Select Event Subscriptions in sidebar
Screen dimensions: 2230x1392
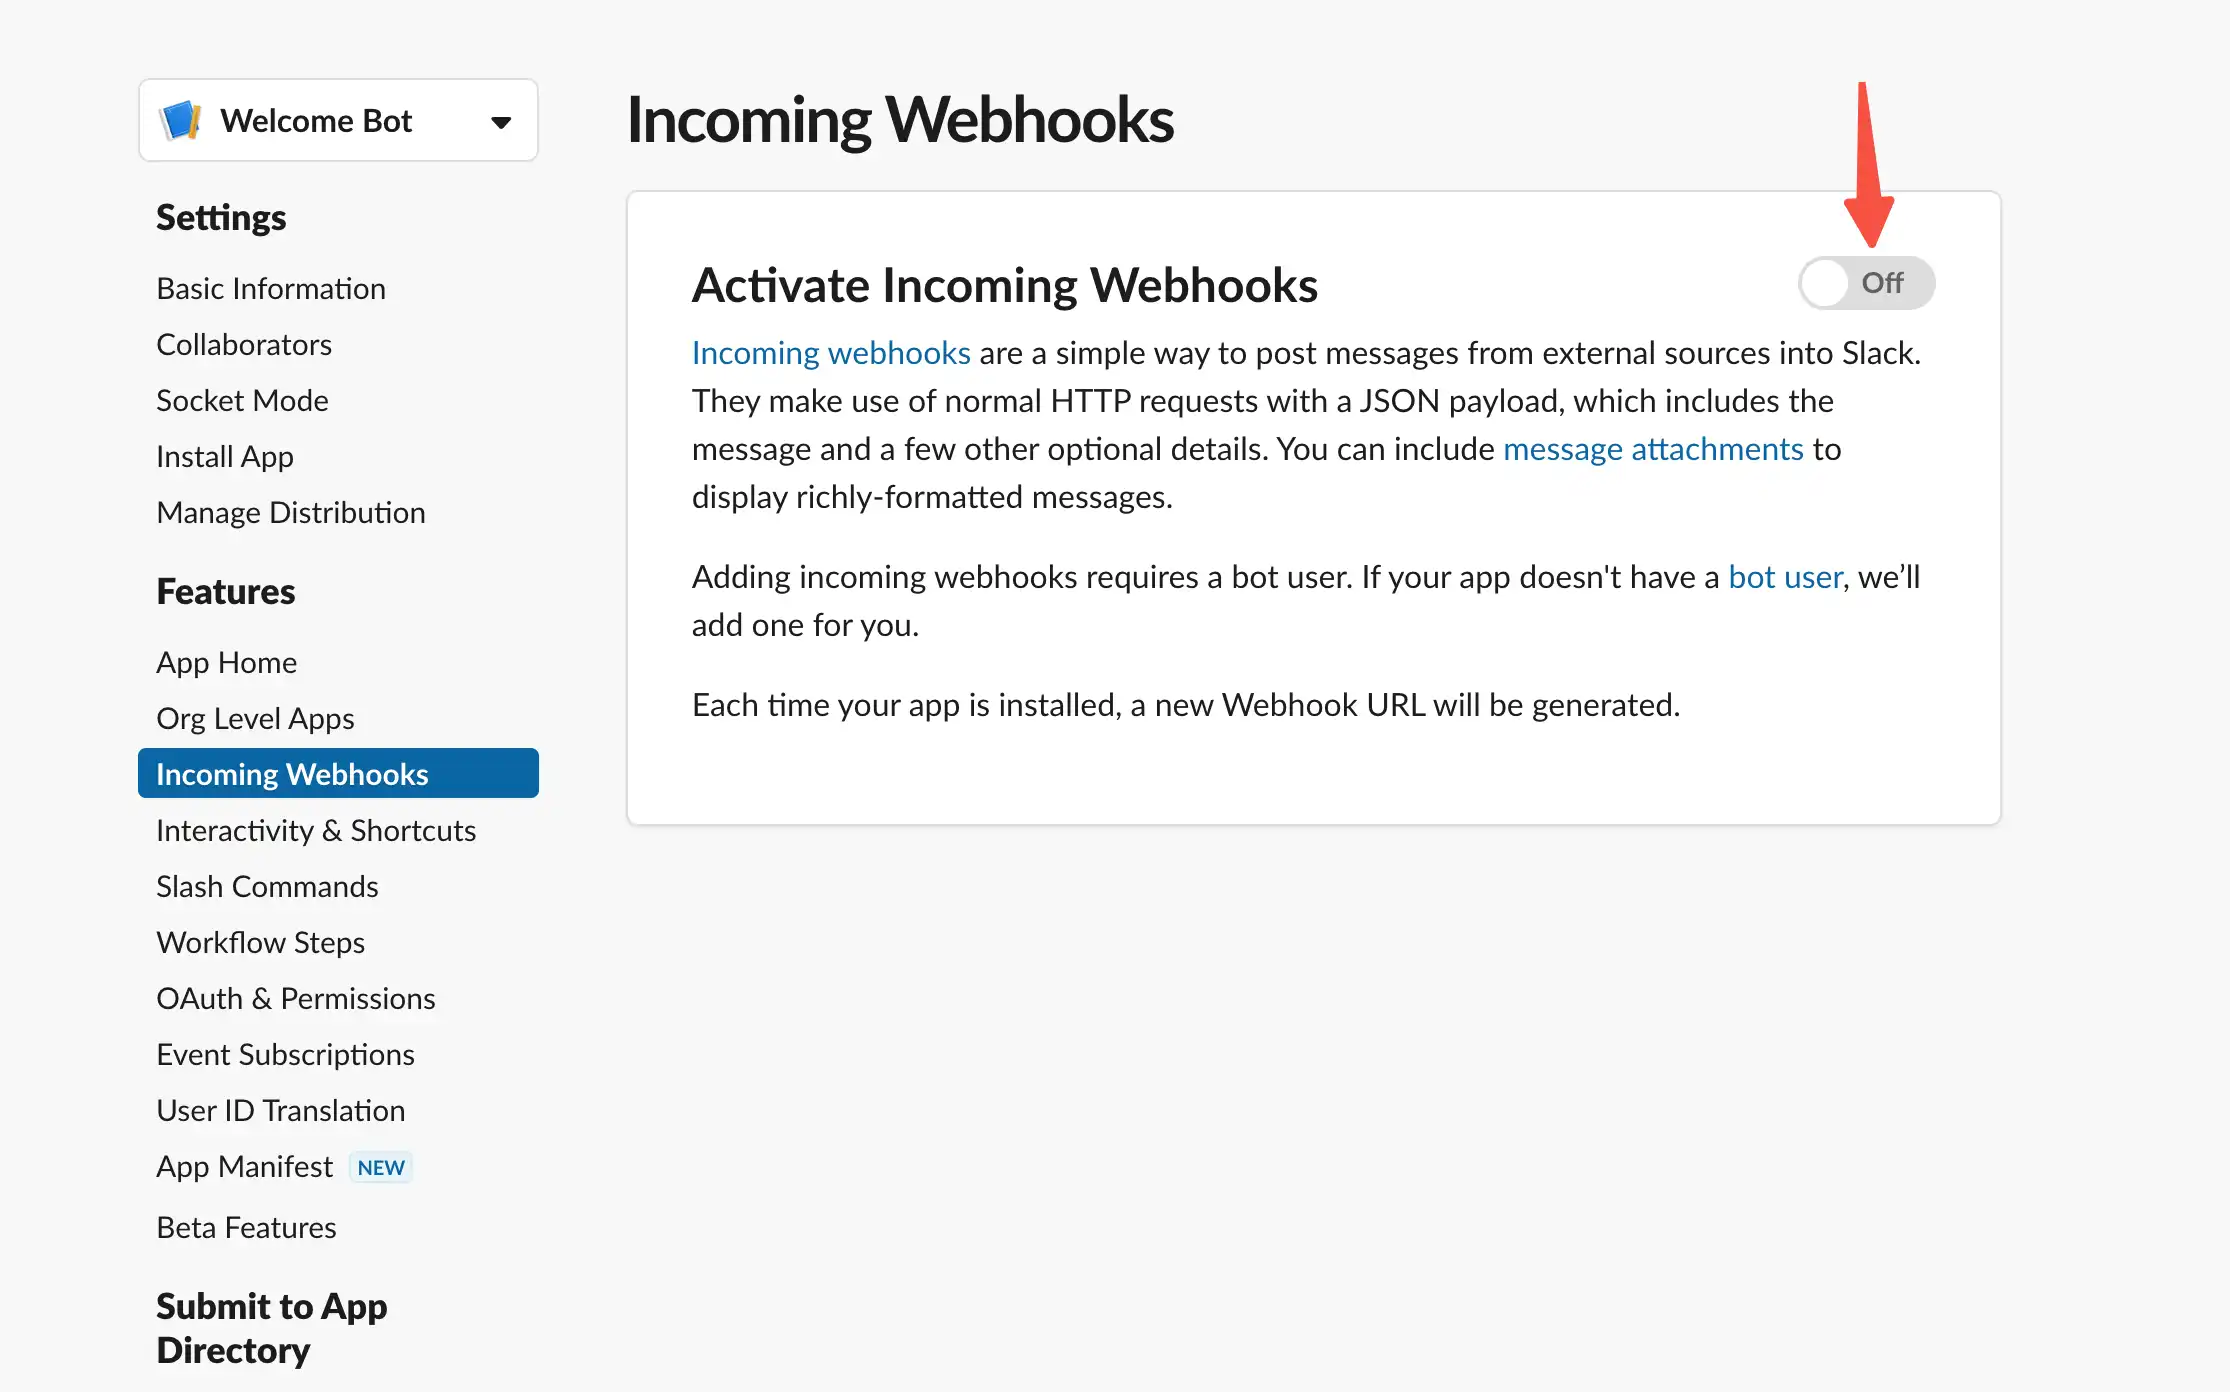click(x=285, y=1054)
